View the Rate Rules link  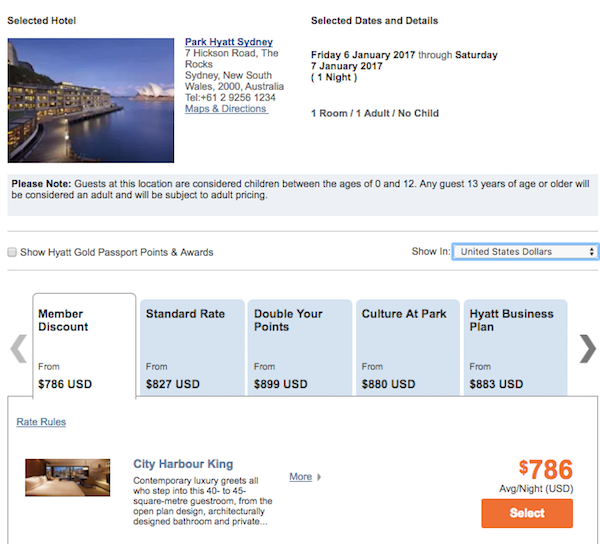[41, 422]
